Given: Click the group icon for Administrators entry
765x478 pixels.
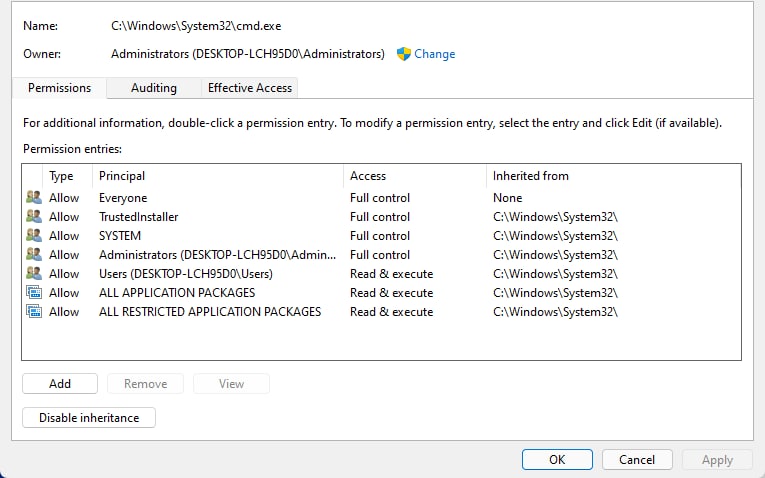Looking at the screenshot, I should (x=34, y=254).
